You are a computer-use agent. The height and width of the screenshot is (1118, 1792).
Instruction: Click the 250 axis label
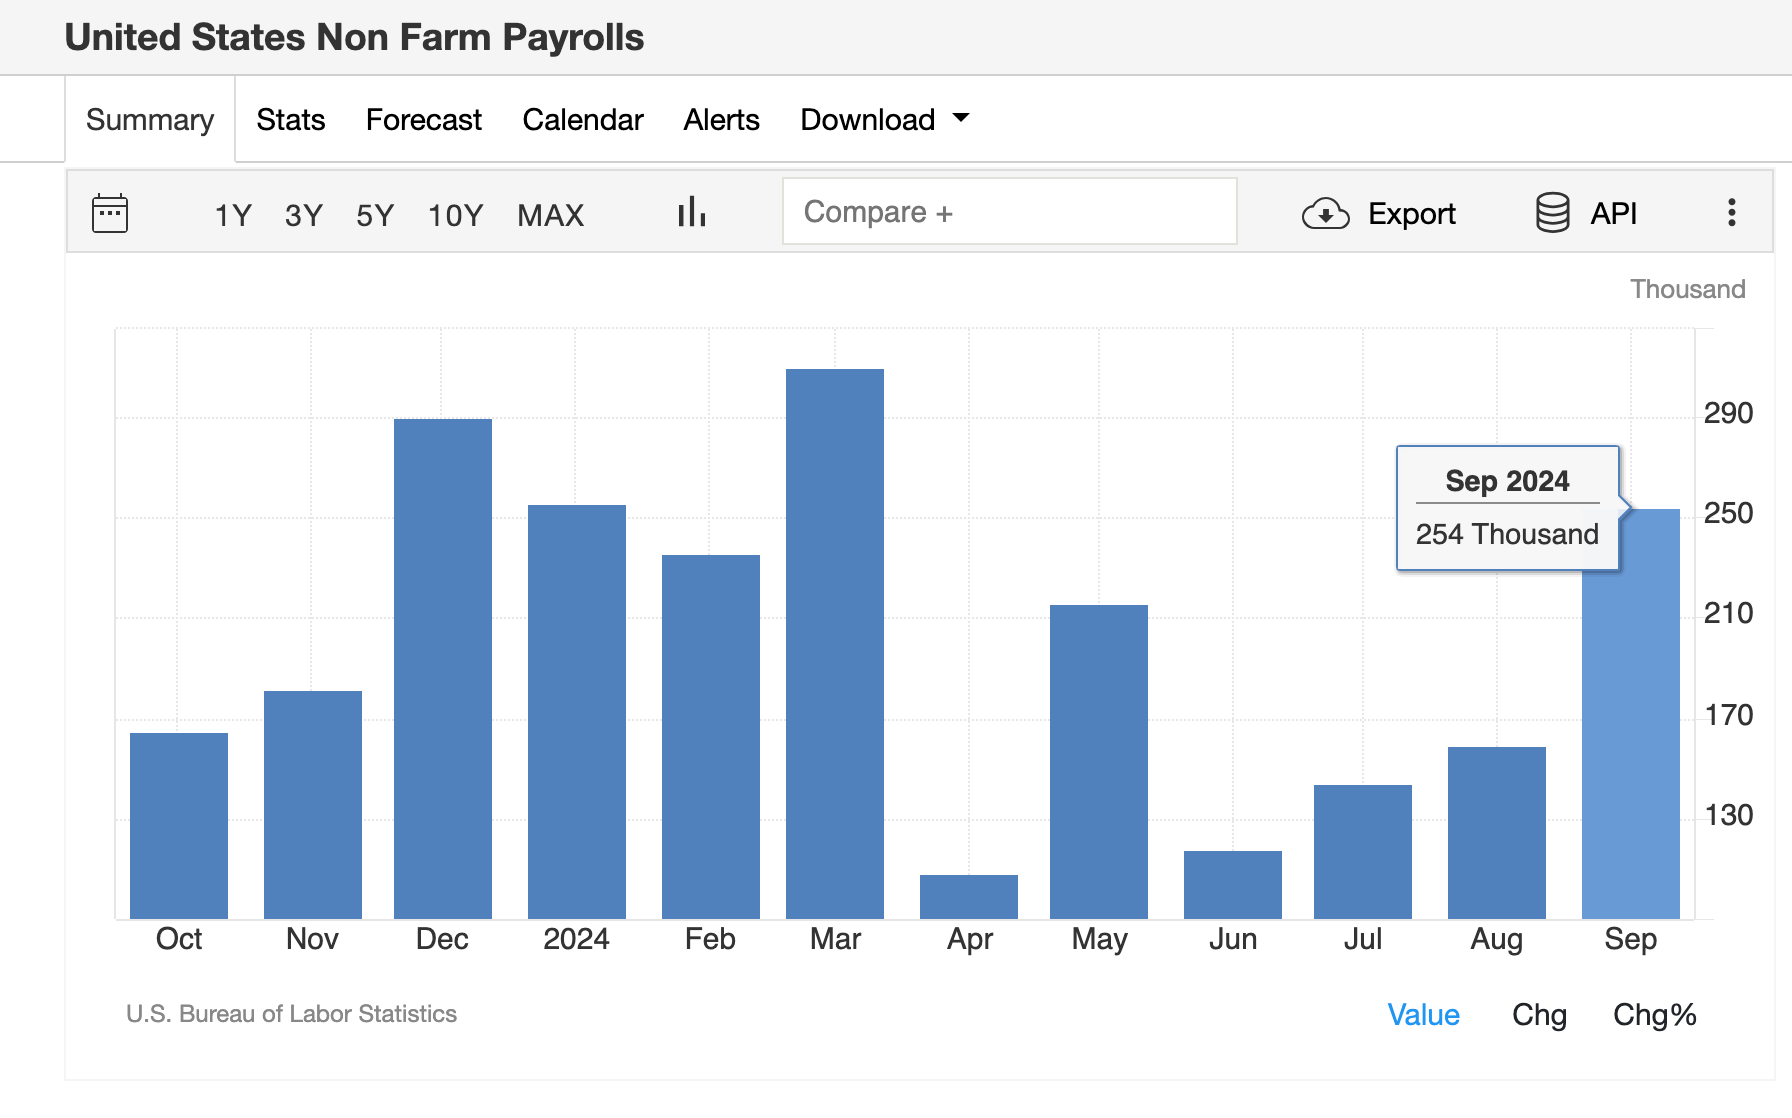(x=1728, y=513)
